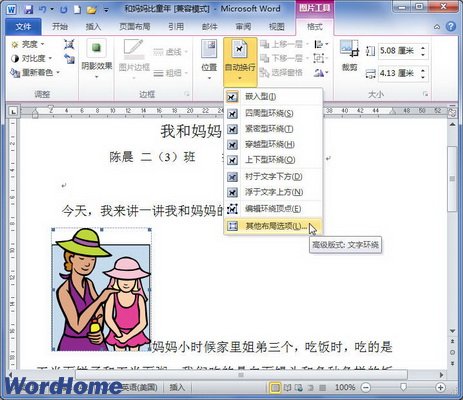The image size is (463, 400).
Task: Click the New document icon
Action: (77, 9)
